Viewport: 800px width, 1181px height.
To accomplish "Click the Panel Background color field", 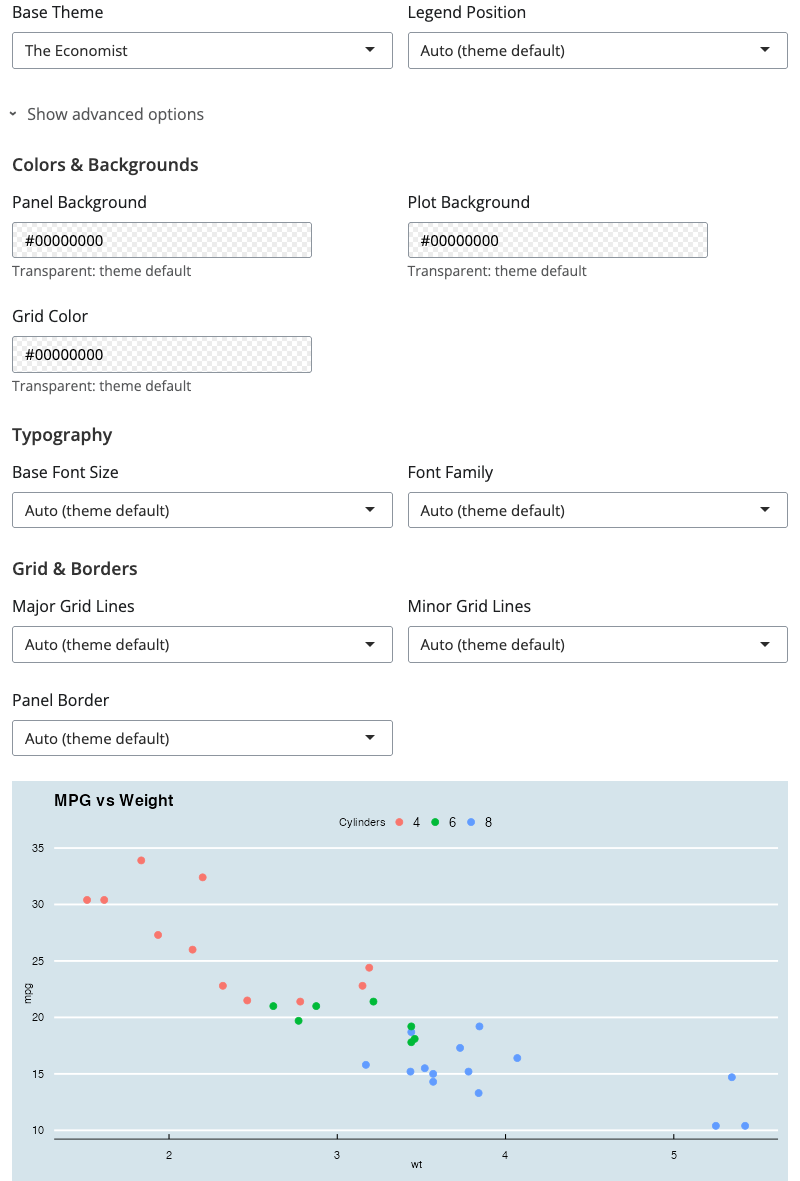I will 162,240.
